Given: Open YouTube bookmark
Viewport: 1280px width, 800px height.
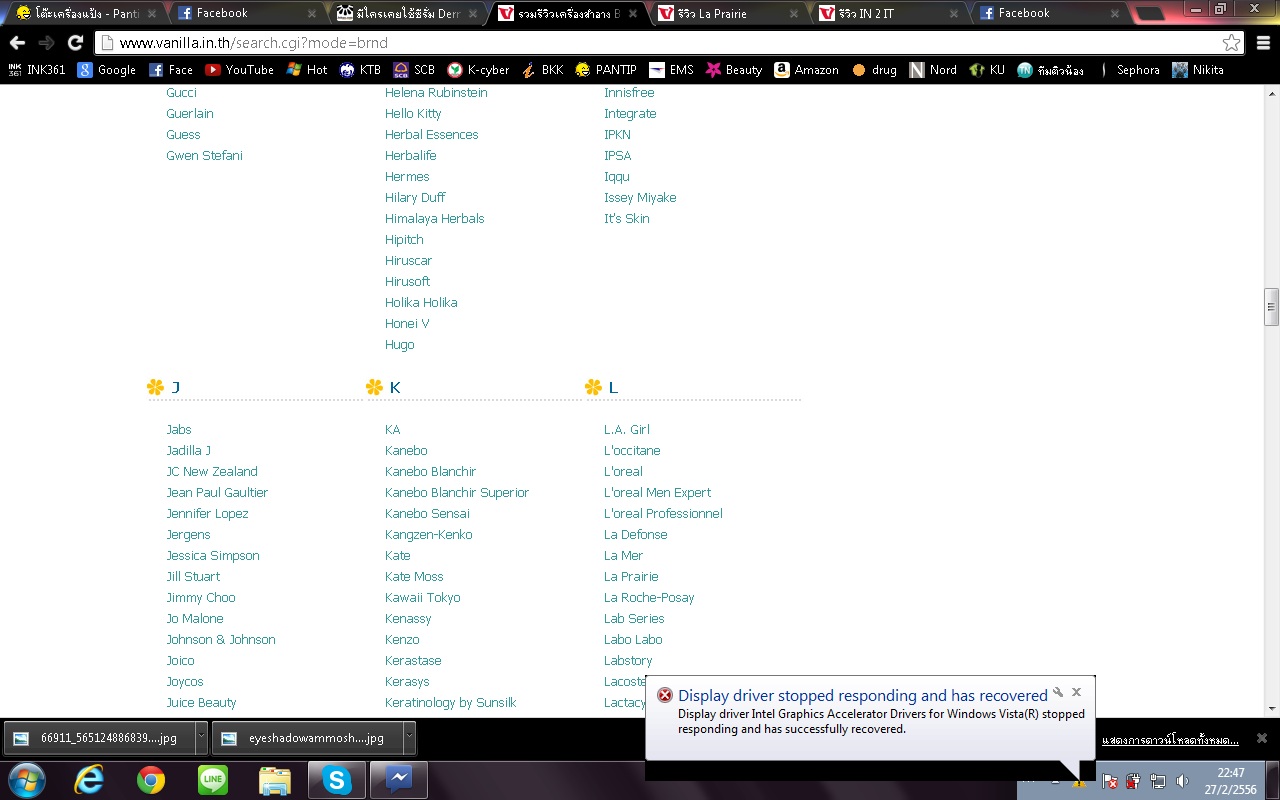Looking at the screenshot, I should click(240, 70).
